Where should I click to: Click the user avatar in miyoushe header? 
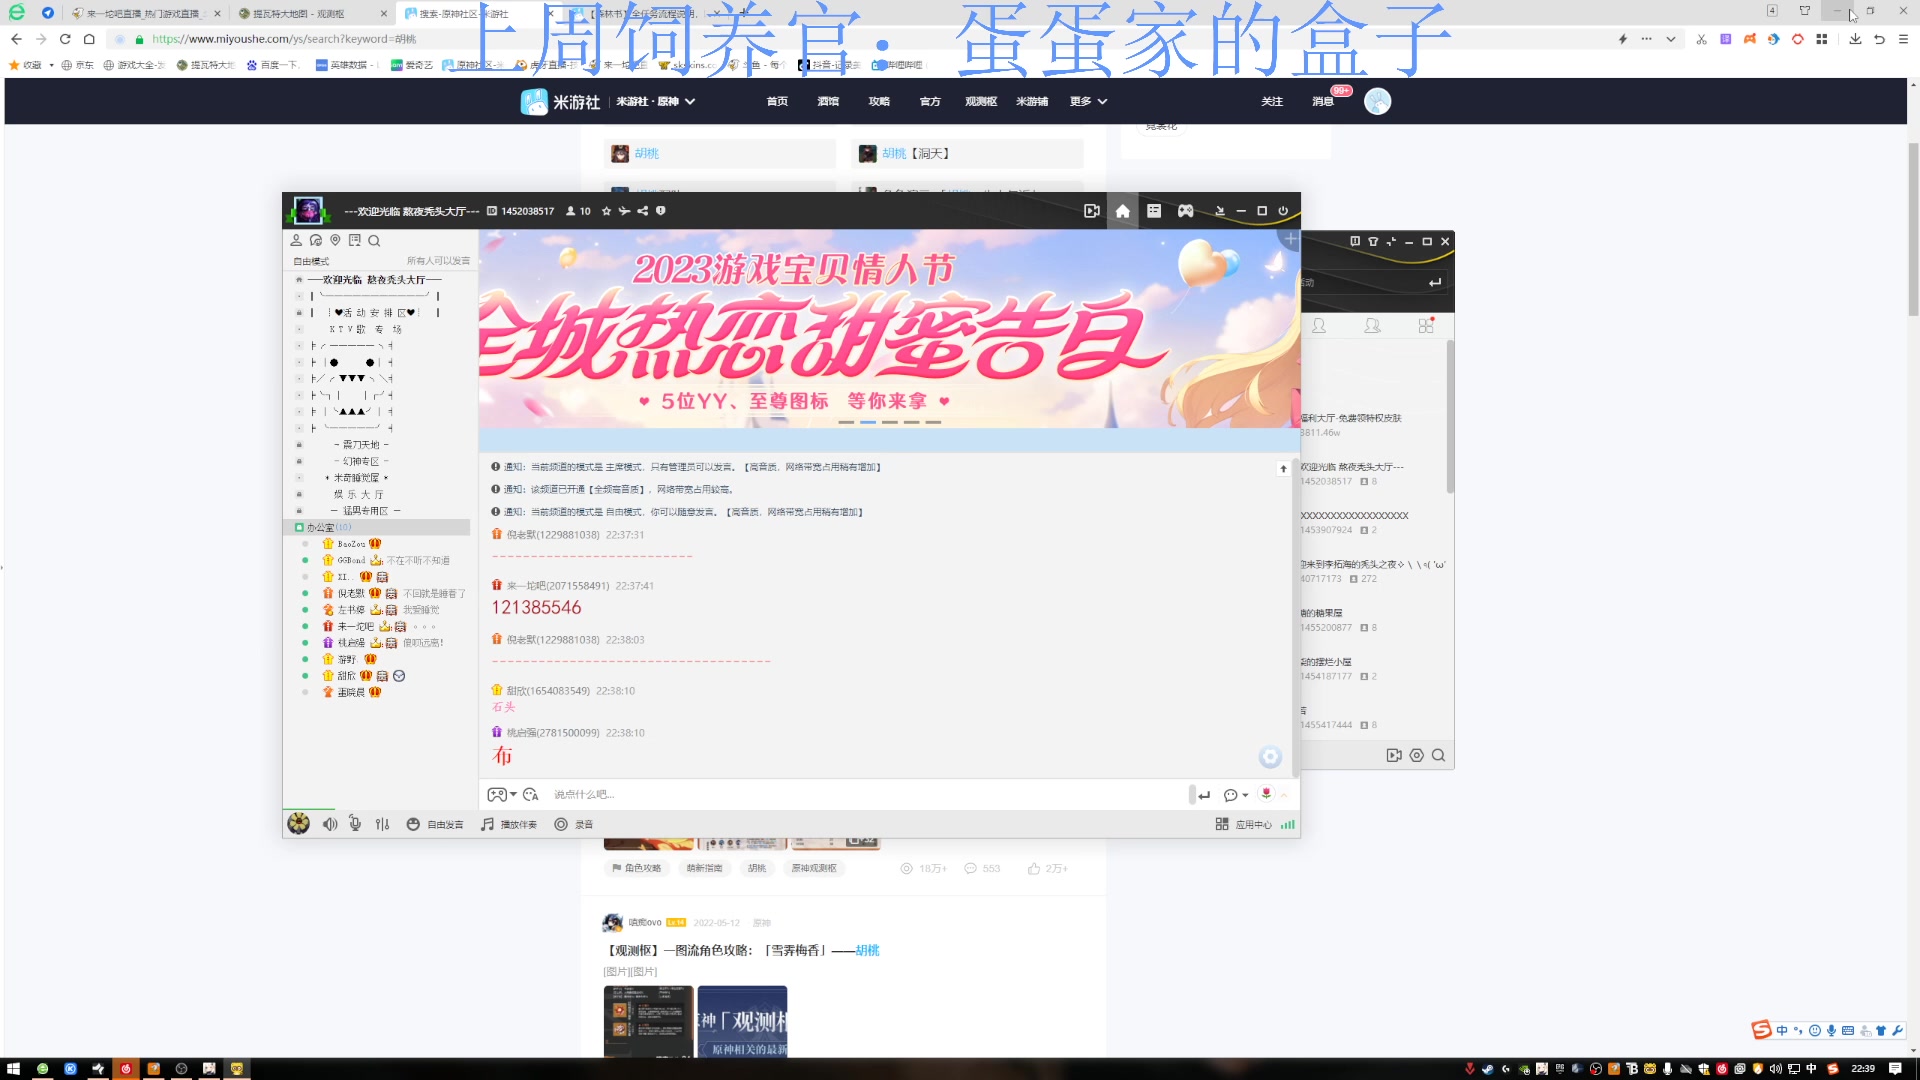click(1377, 101)
